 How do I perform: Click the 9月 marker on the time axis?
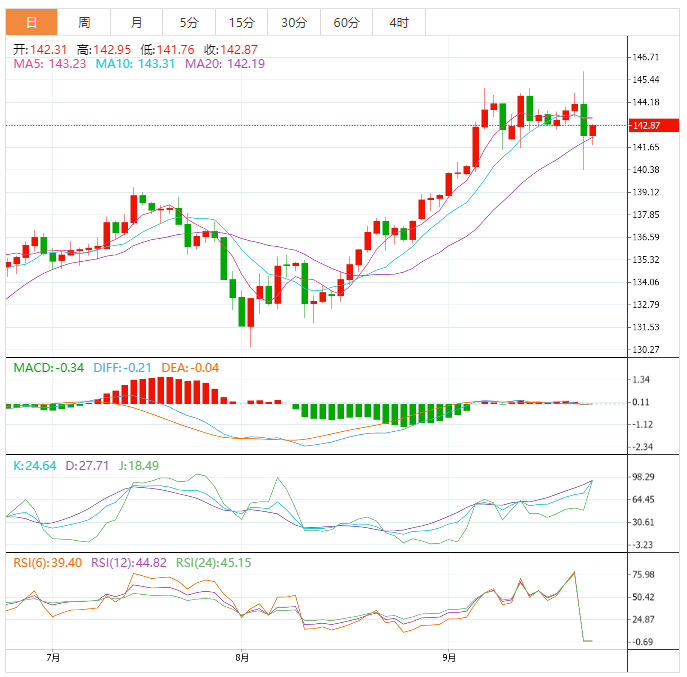click(x=449, y=658)
